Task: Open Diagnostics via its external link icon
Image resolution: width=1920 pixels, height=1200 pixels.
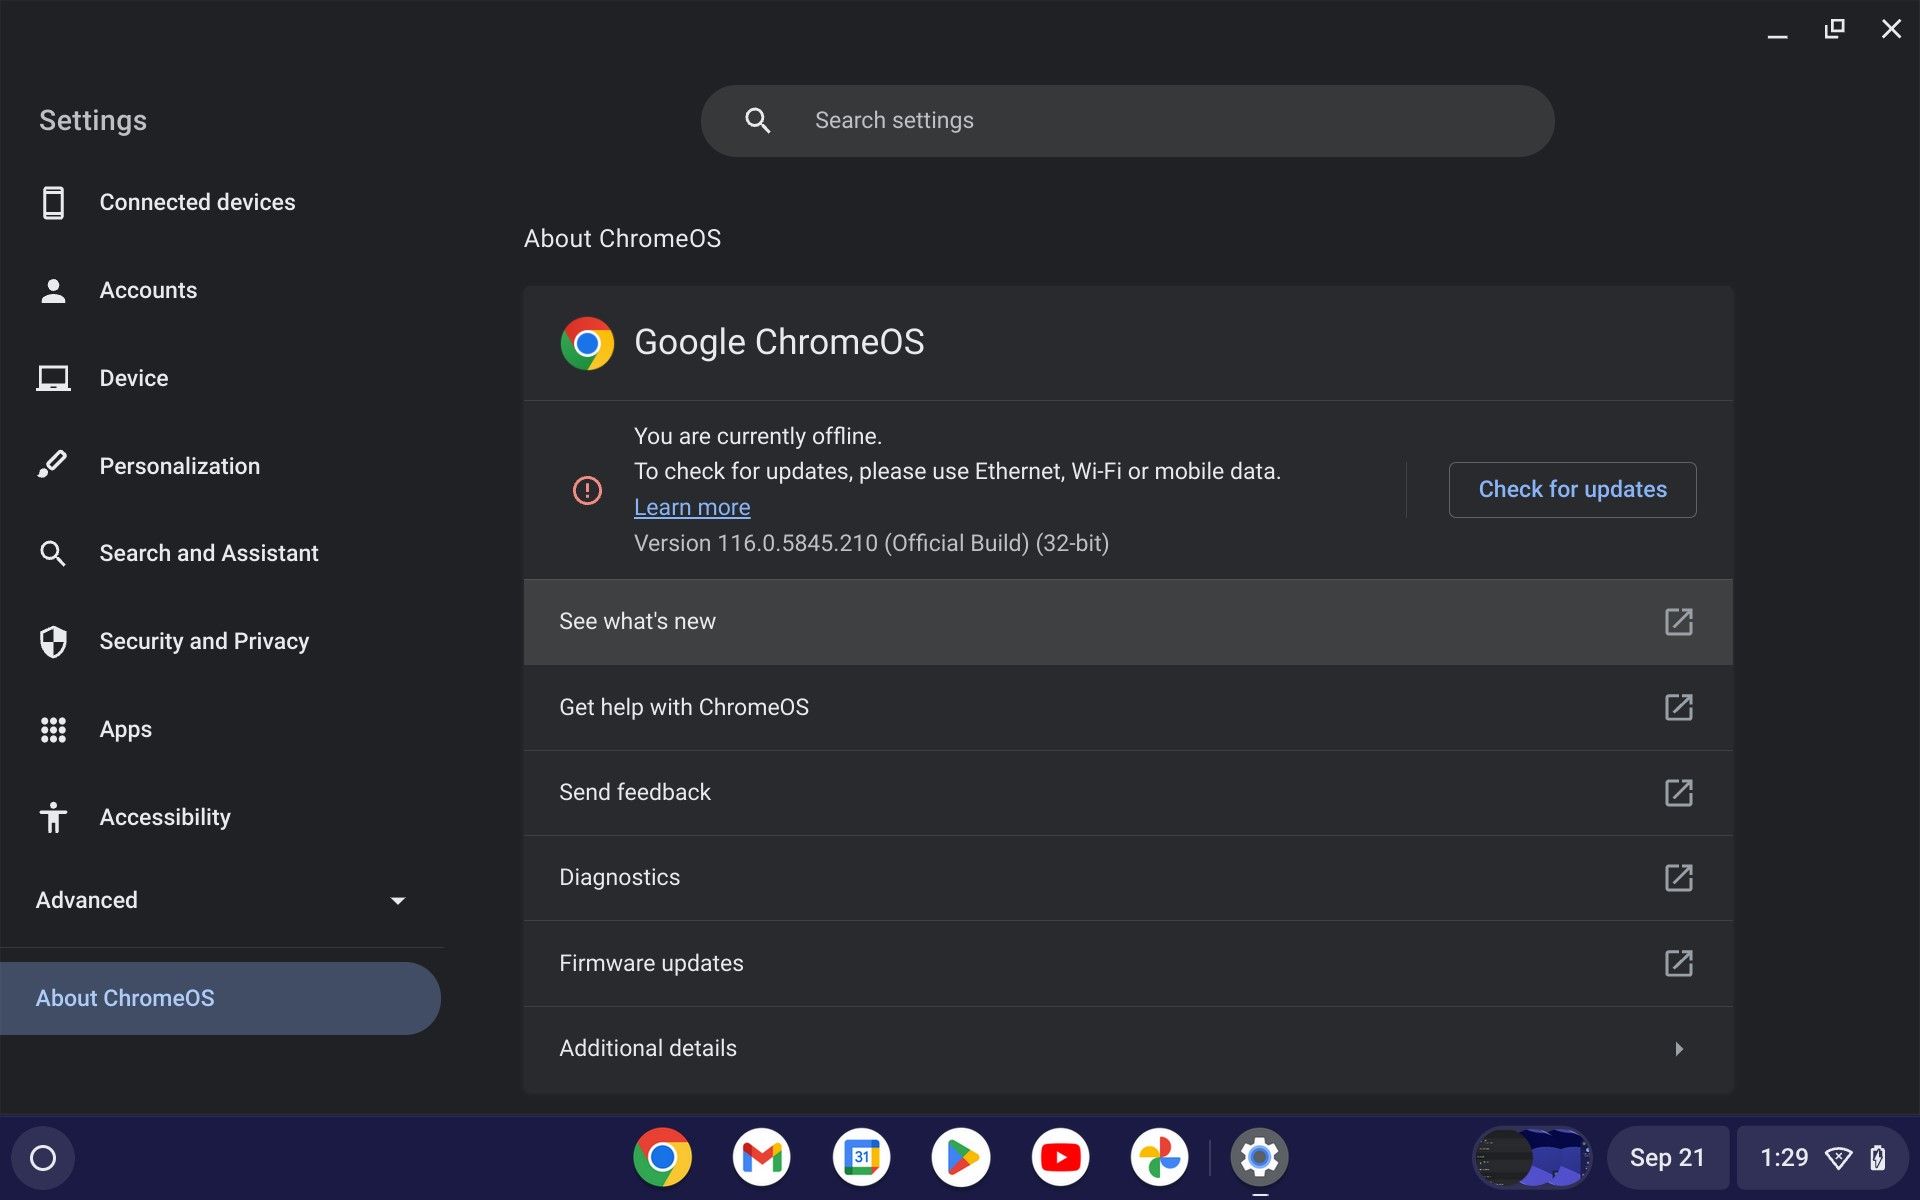Action: [x=1679, y=877]
